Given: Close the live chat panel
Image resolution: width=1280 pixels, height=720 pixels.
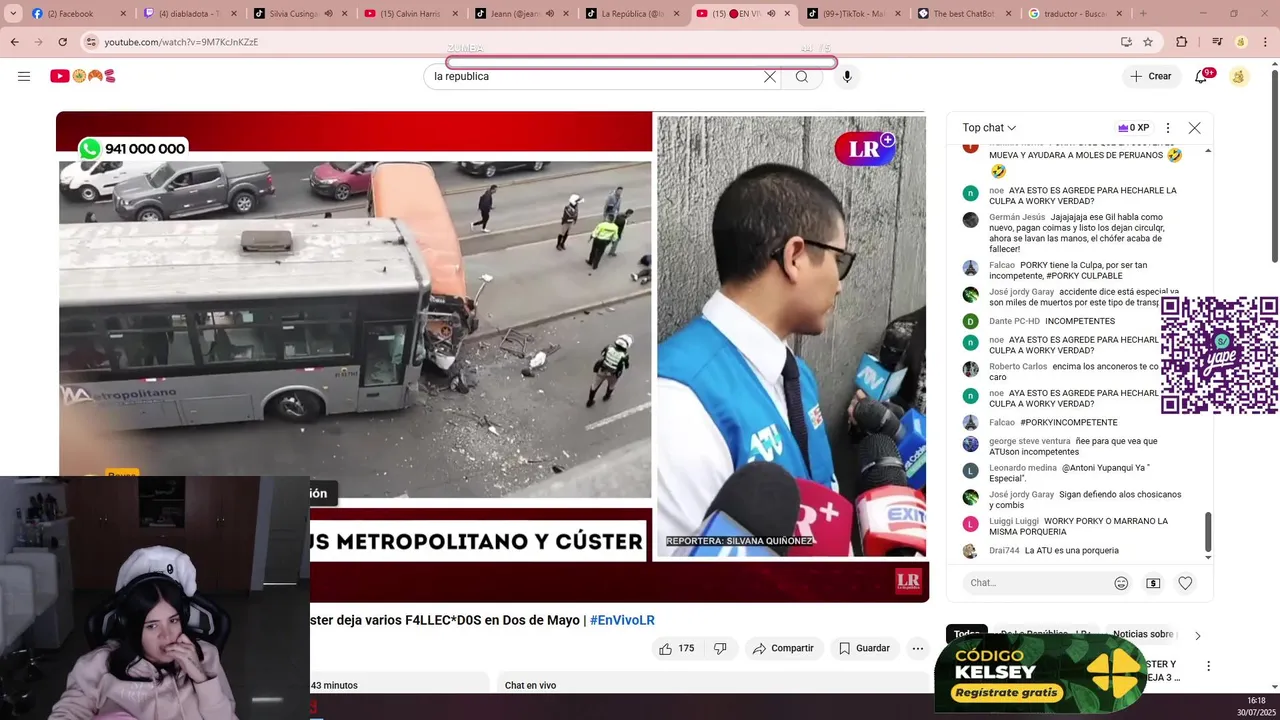Looking at the screenshot, I should [1194, 128].
